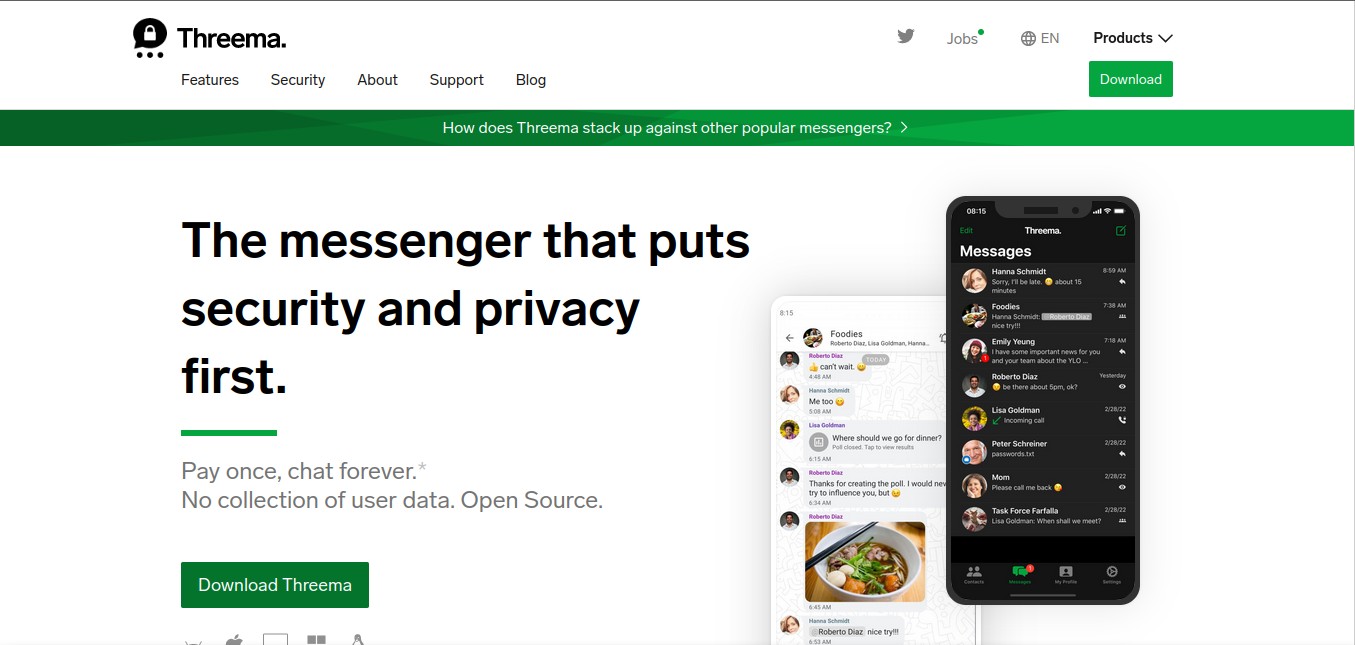Image resolution: width=1355 pixels, height=645 pixels.
Task: Open the About section
Action: point(377,80)
